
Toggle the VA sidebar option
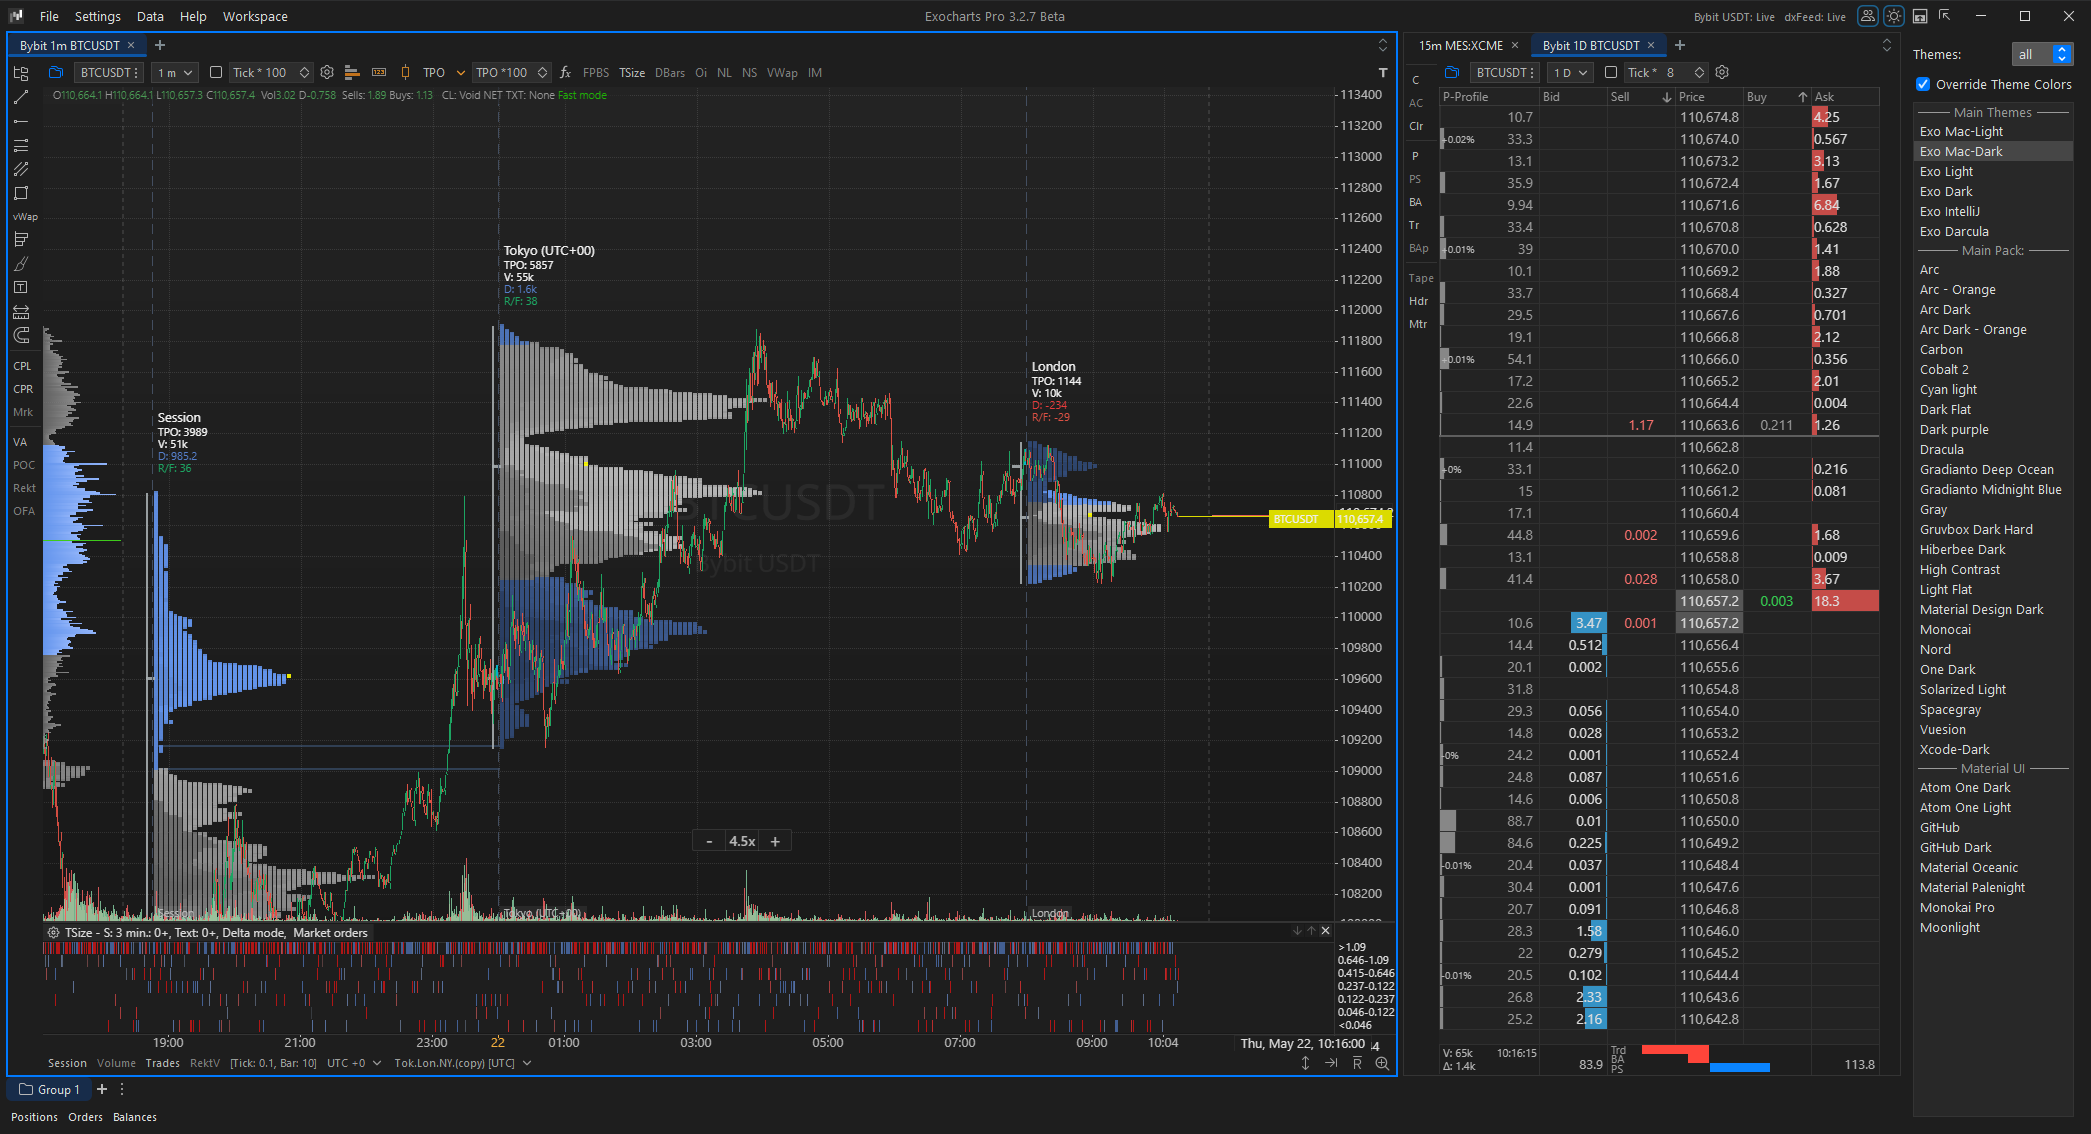click(x=20, y=442)
